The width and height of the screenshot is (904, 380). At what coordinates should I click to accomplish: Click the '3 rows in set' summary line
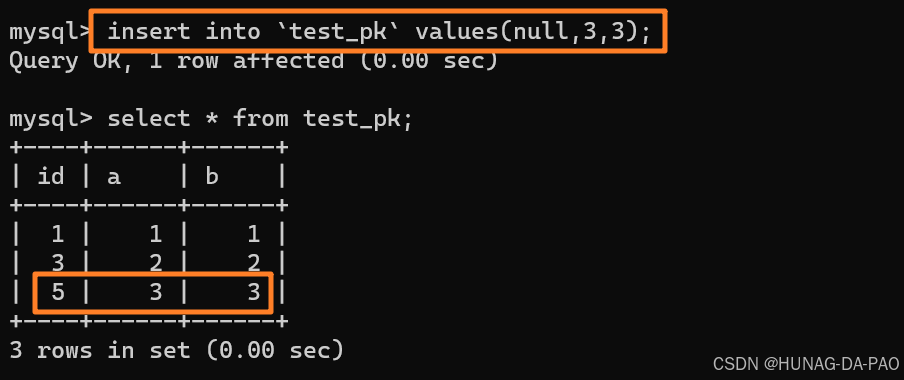(176, 350)
